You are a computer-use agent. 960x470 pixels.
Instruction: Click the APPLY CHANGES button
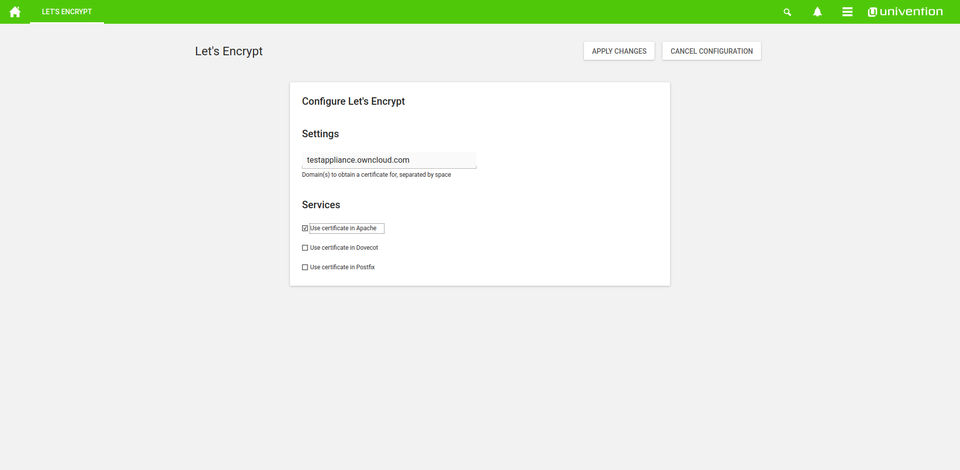tap(619, 51)
